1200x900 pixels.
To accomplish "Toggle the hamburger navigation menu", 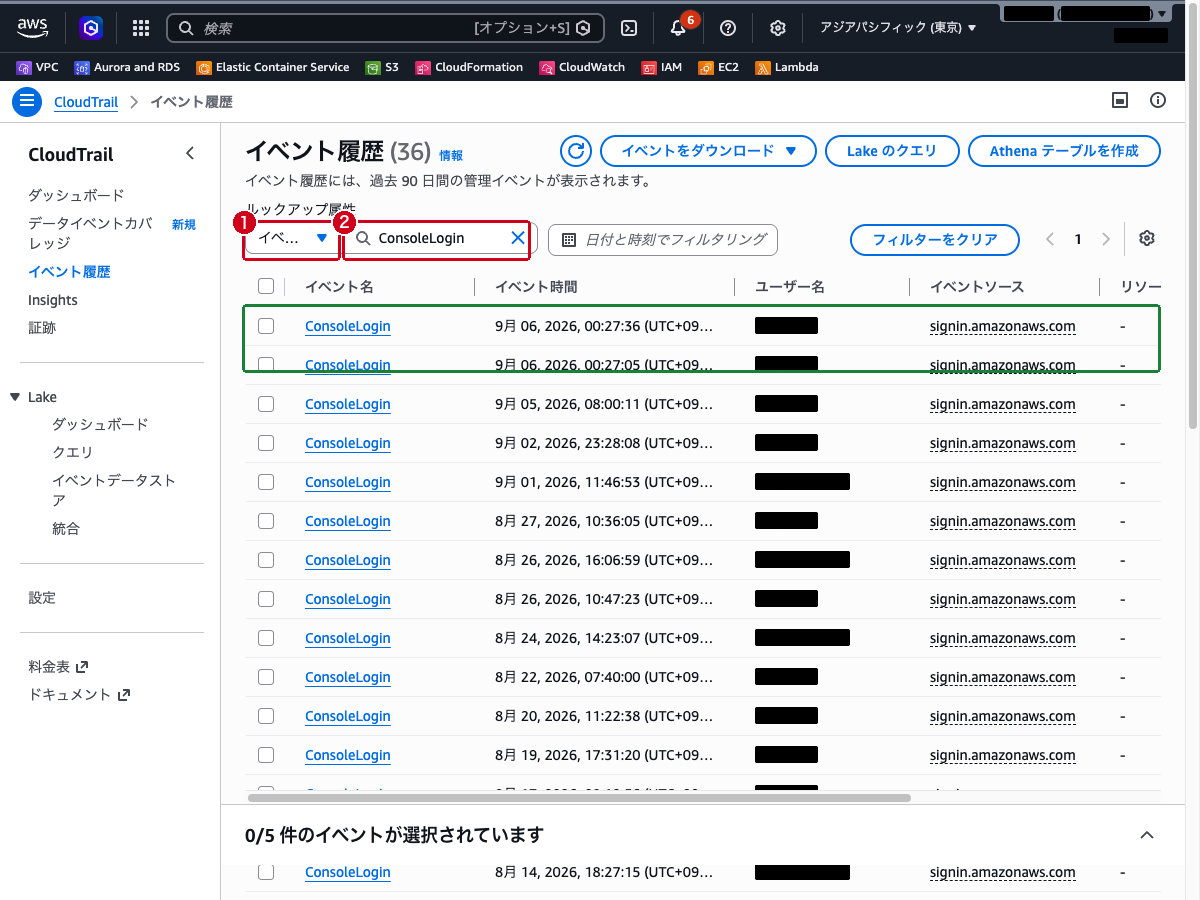I will tap(26, 101).
